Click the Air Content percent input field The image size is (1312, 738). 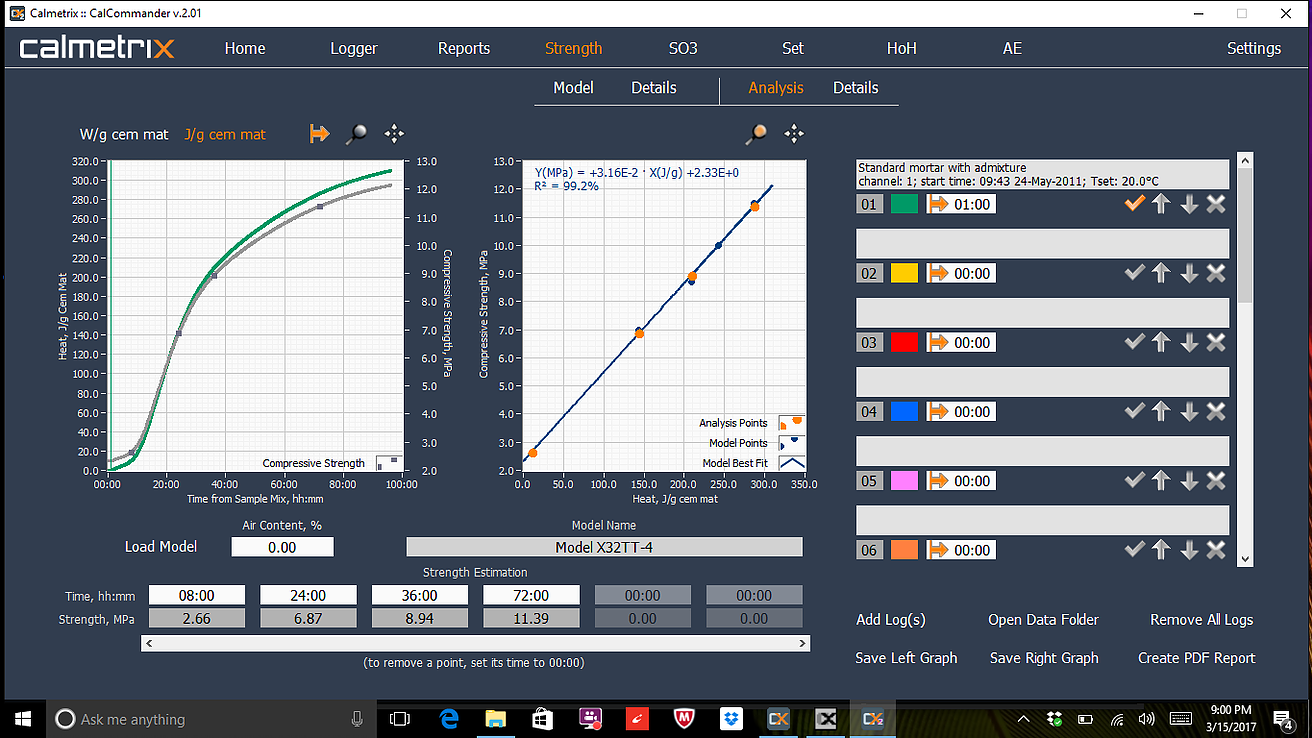point(282,547)
